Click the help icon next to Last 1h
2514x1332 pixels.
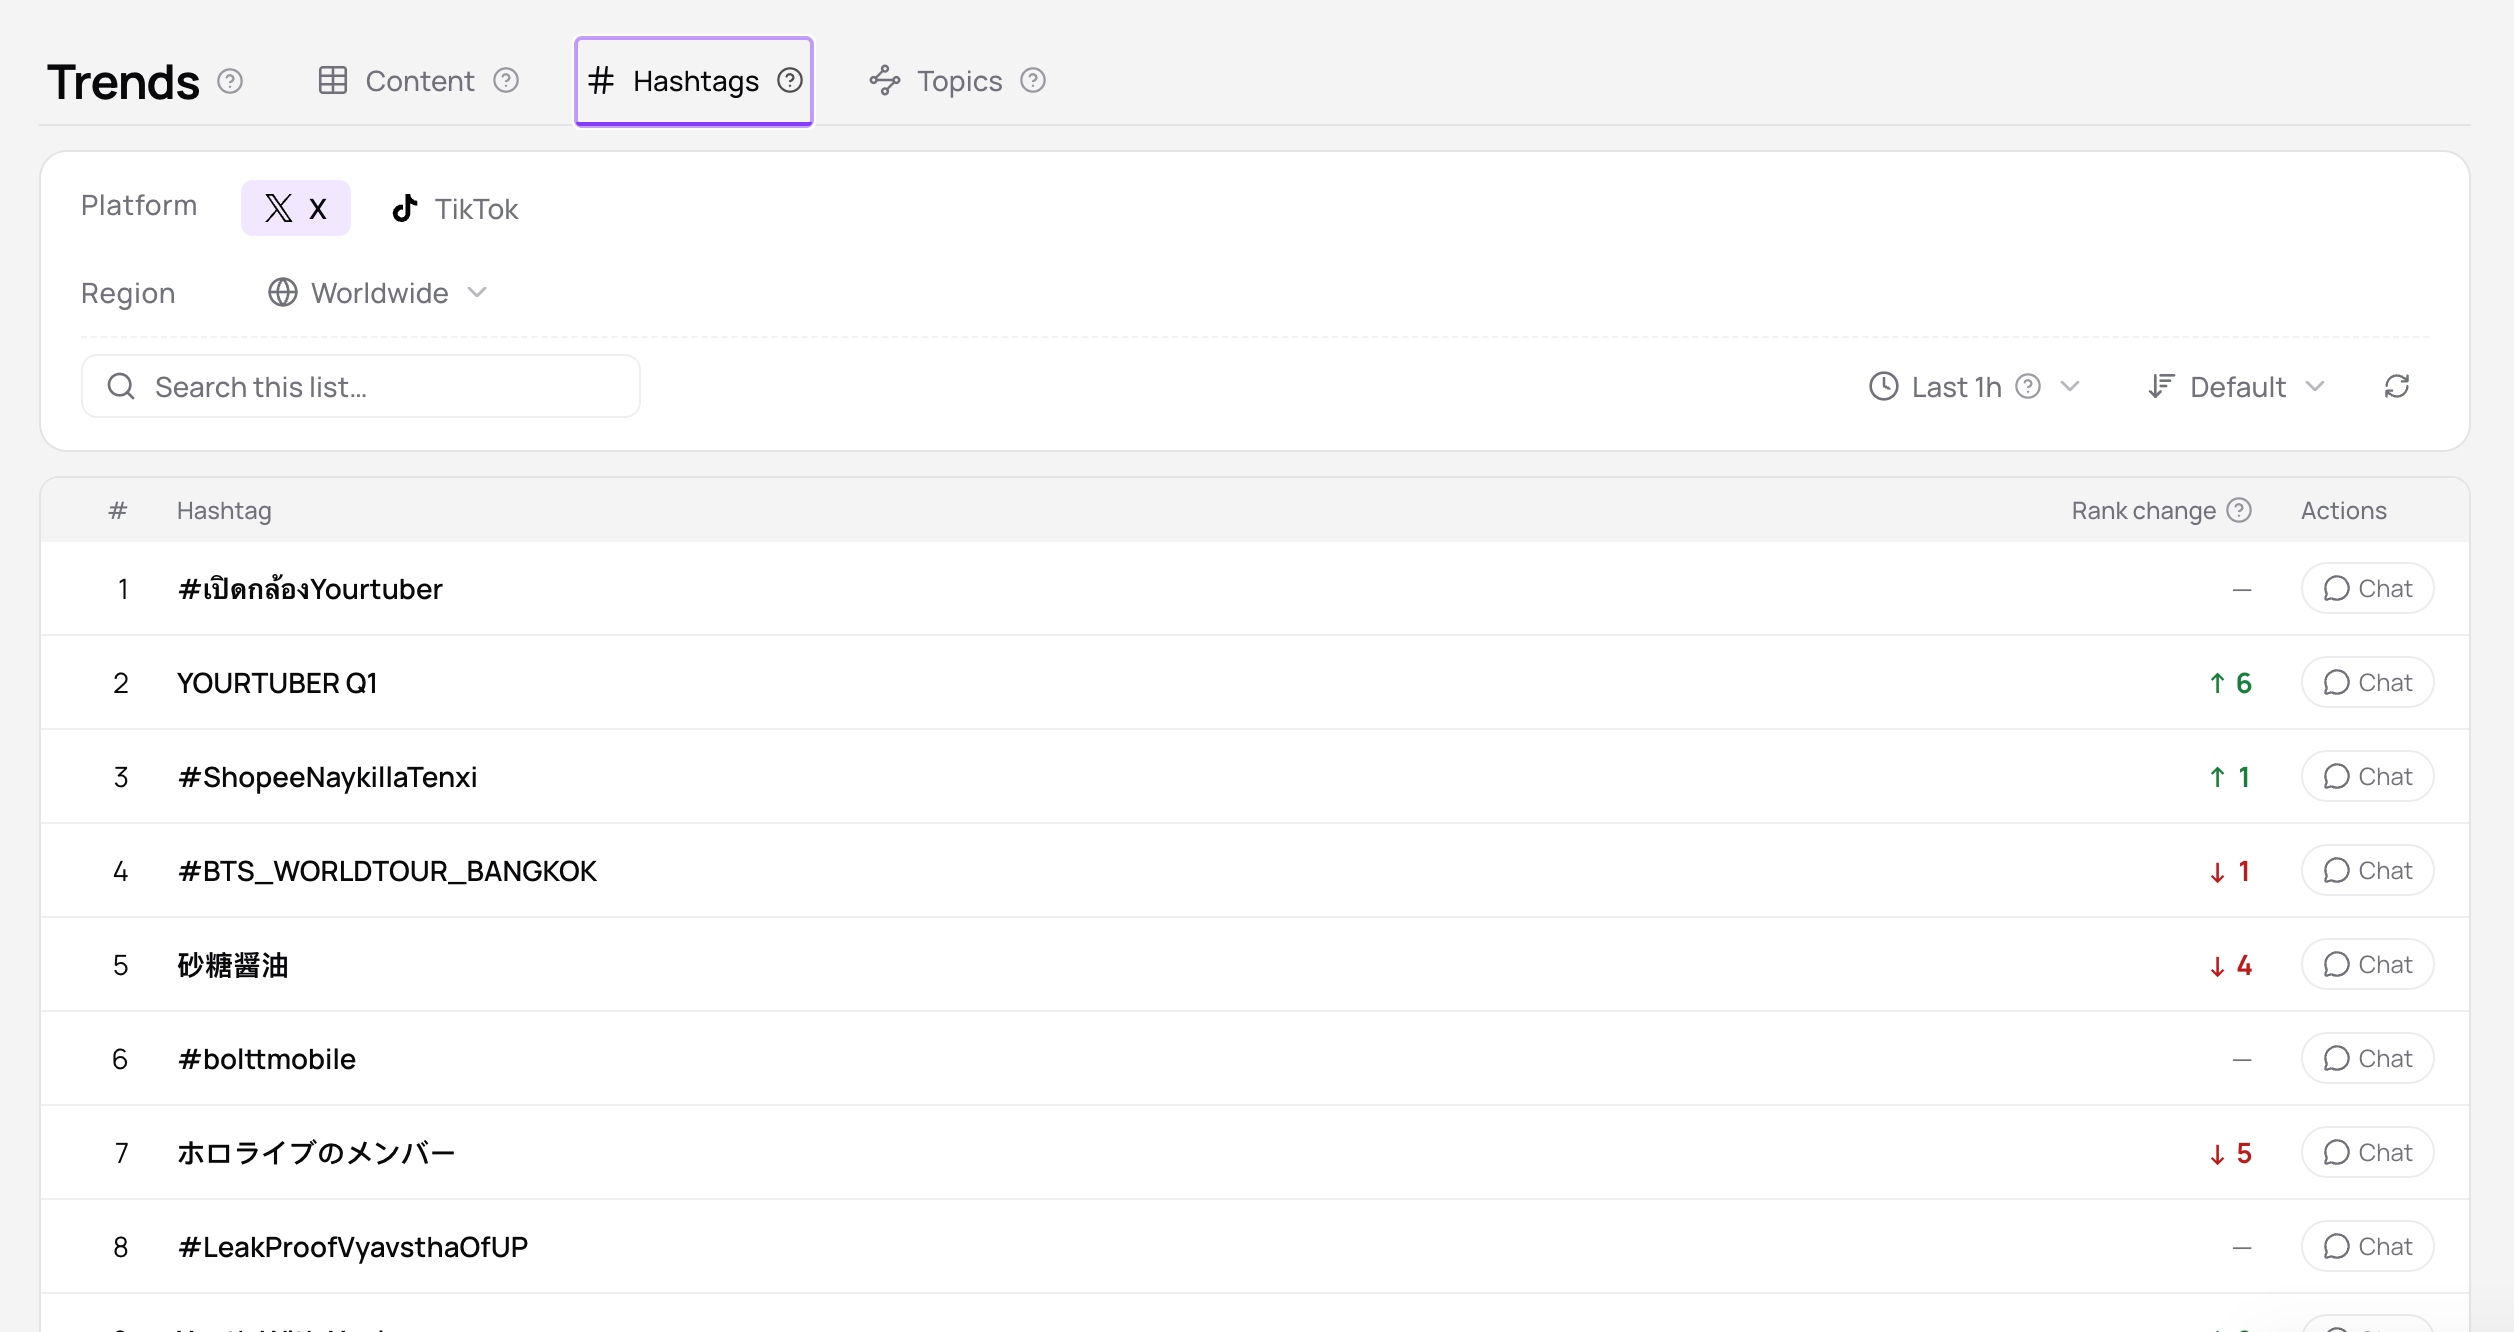[2028, 386]
